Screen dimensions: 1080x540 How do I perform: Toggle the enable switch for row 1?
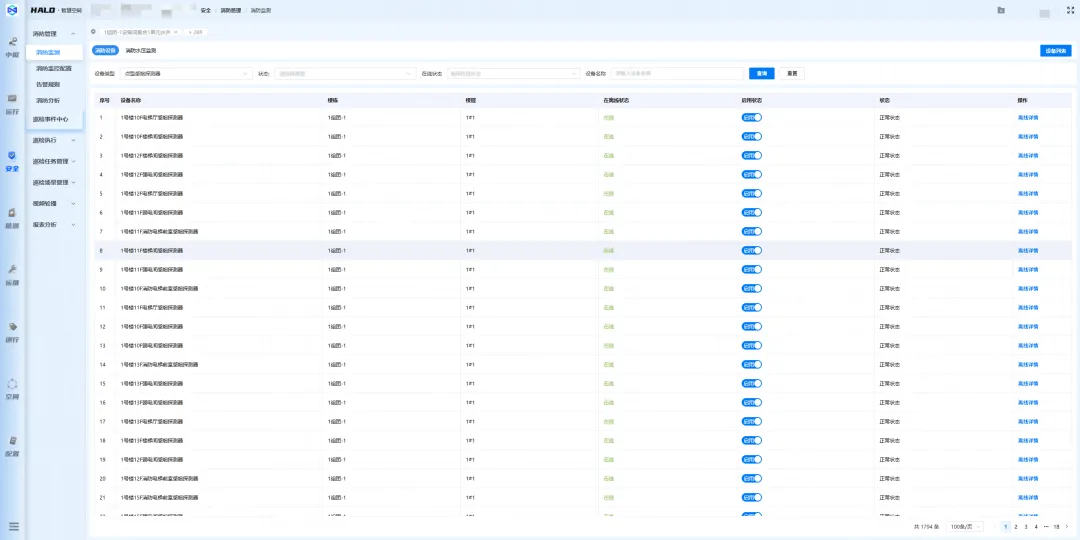(752, 117)
